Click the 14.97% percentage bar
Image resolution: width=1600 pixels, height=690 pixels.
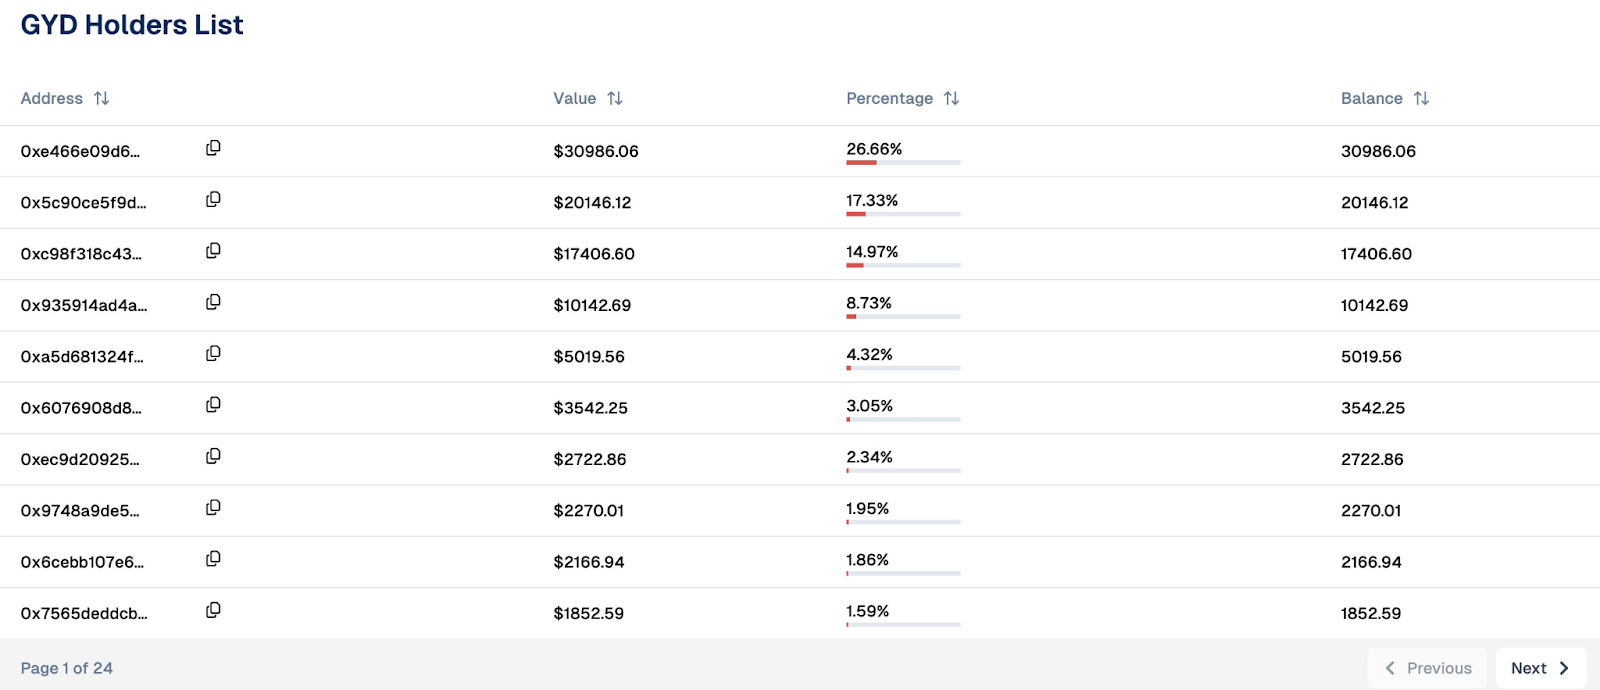(903, 265)
